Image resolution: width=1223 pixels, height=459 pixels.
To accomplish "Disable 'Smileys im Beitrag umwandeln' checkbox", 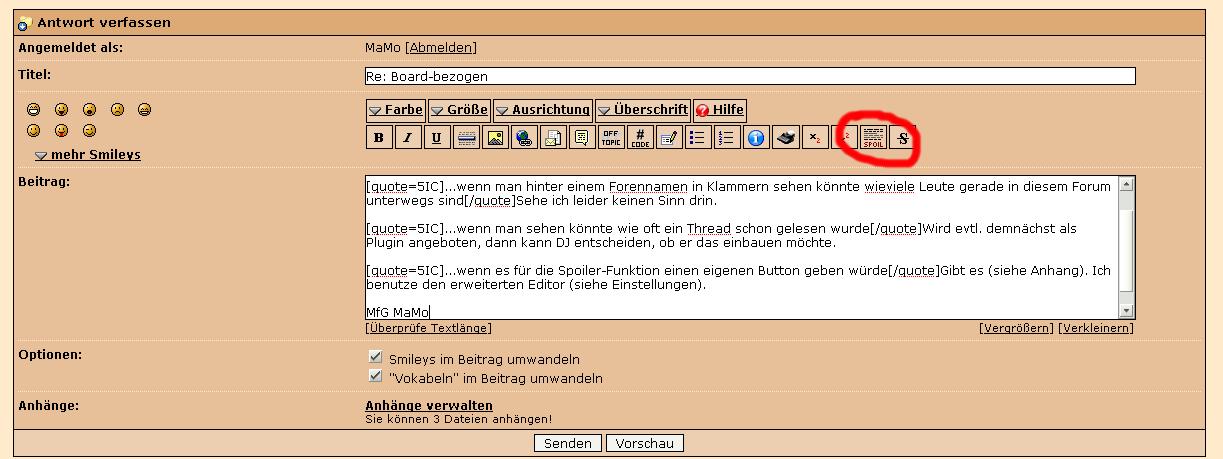I will tap(376, 358).
